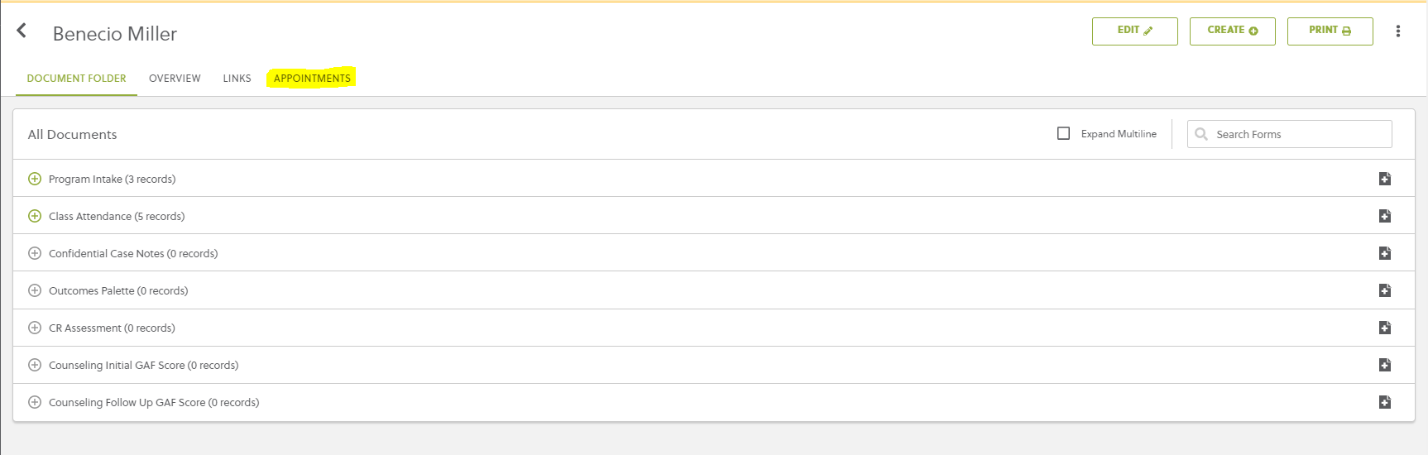
Task: Add new Confidential Case Notes icon
Action: [1385, 253]
